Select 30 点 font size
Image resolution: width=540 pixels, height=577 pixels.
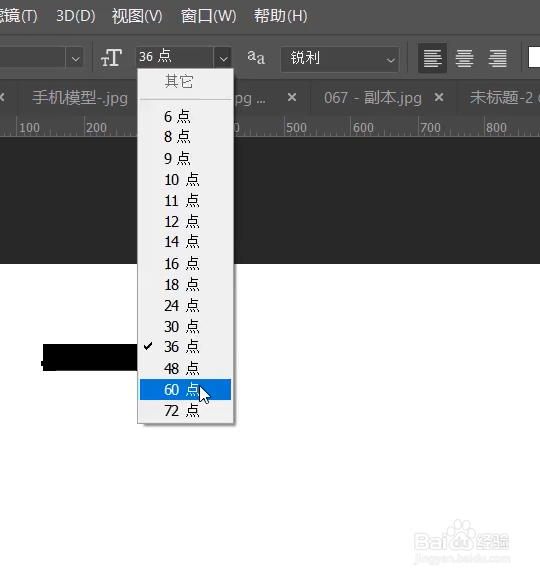click(185, 326)
